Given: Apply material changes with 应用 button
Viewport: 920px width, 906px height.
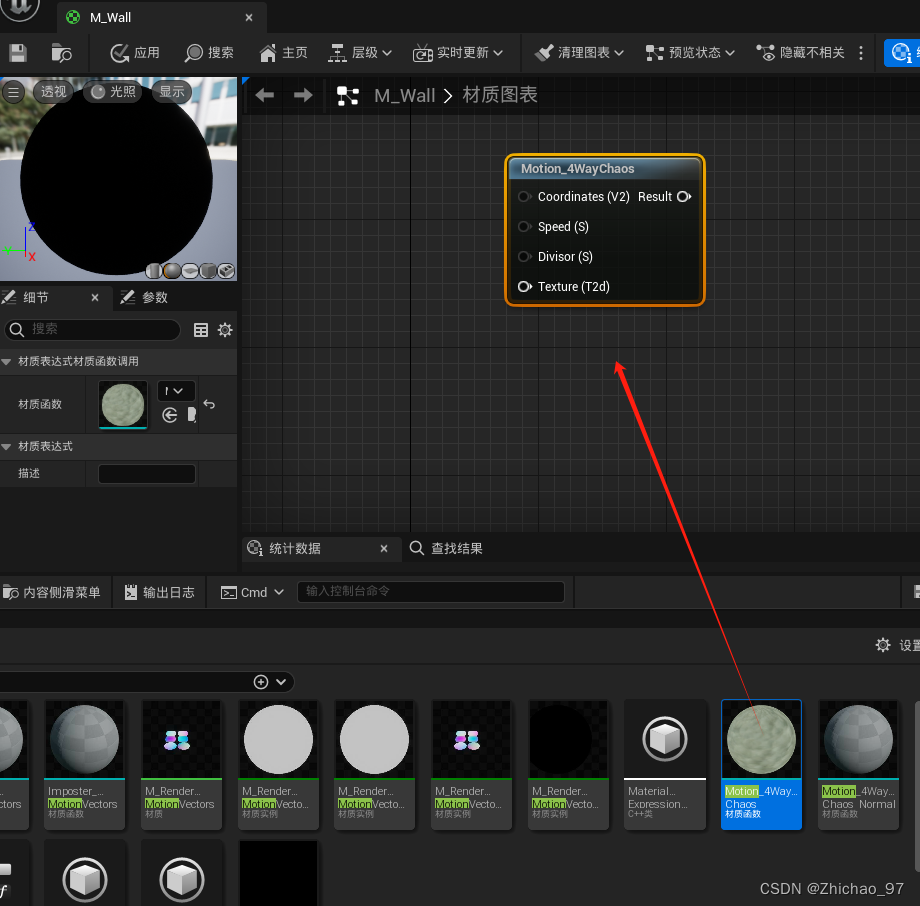Looking at the screenshot, I should point(136,53).
